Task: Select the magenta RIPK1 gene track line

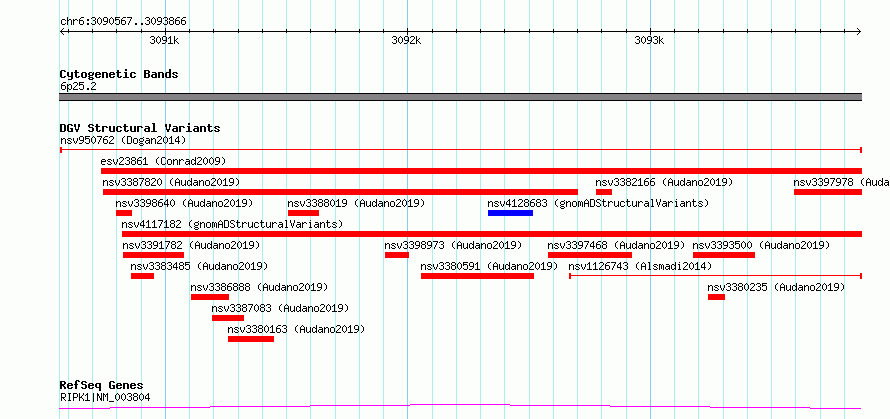Action: 460,407
